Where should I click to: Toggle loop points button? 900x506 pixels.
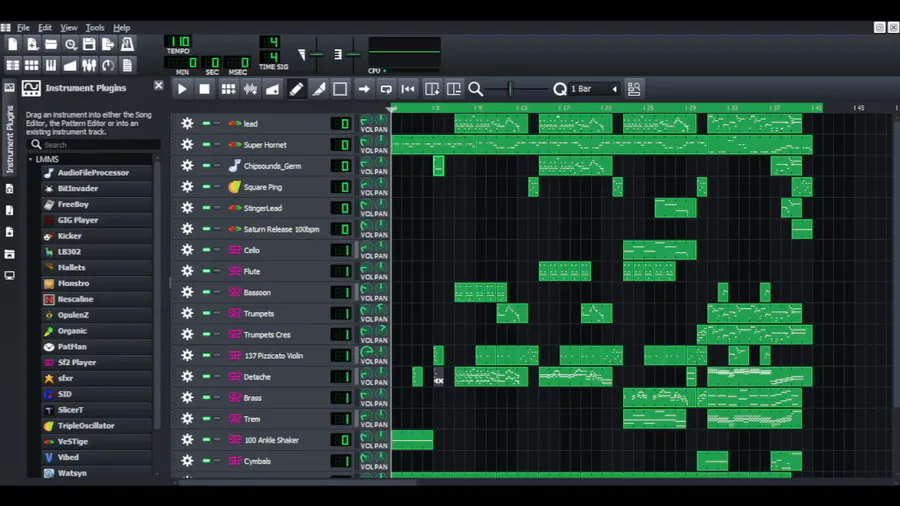386,89
